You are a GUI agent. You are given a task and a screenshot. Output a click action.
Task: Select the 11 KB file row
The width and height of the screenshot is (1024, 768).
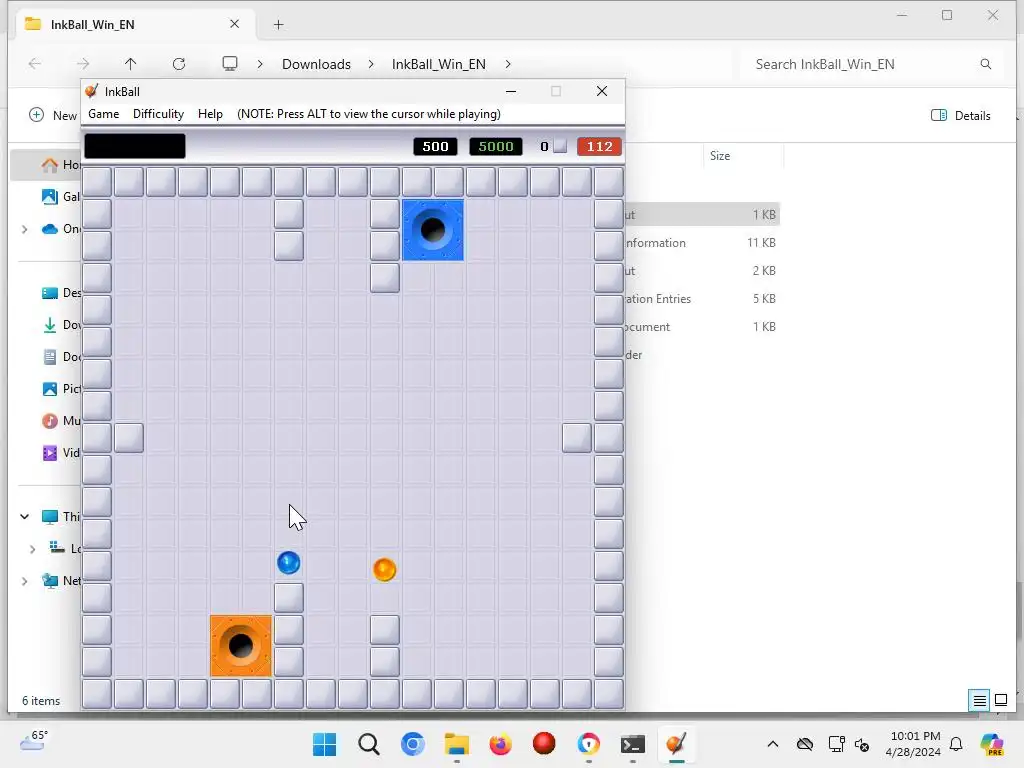[x=702, y=242]
